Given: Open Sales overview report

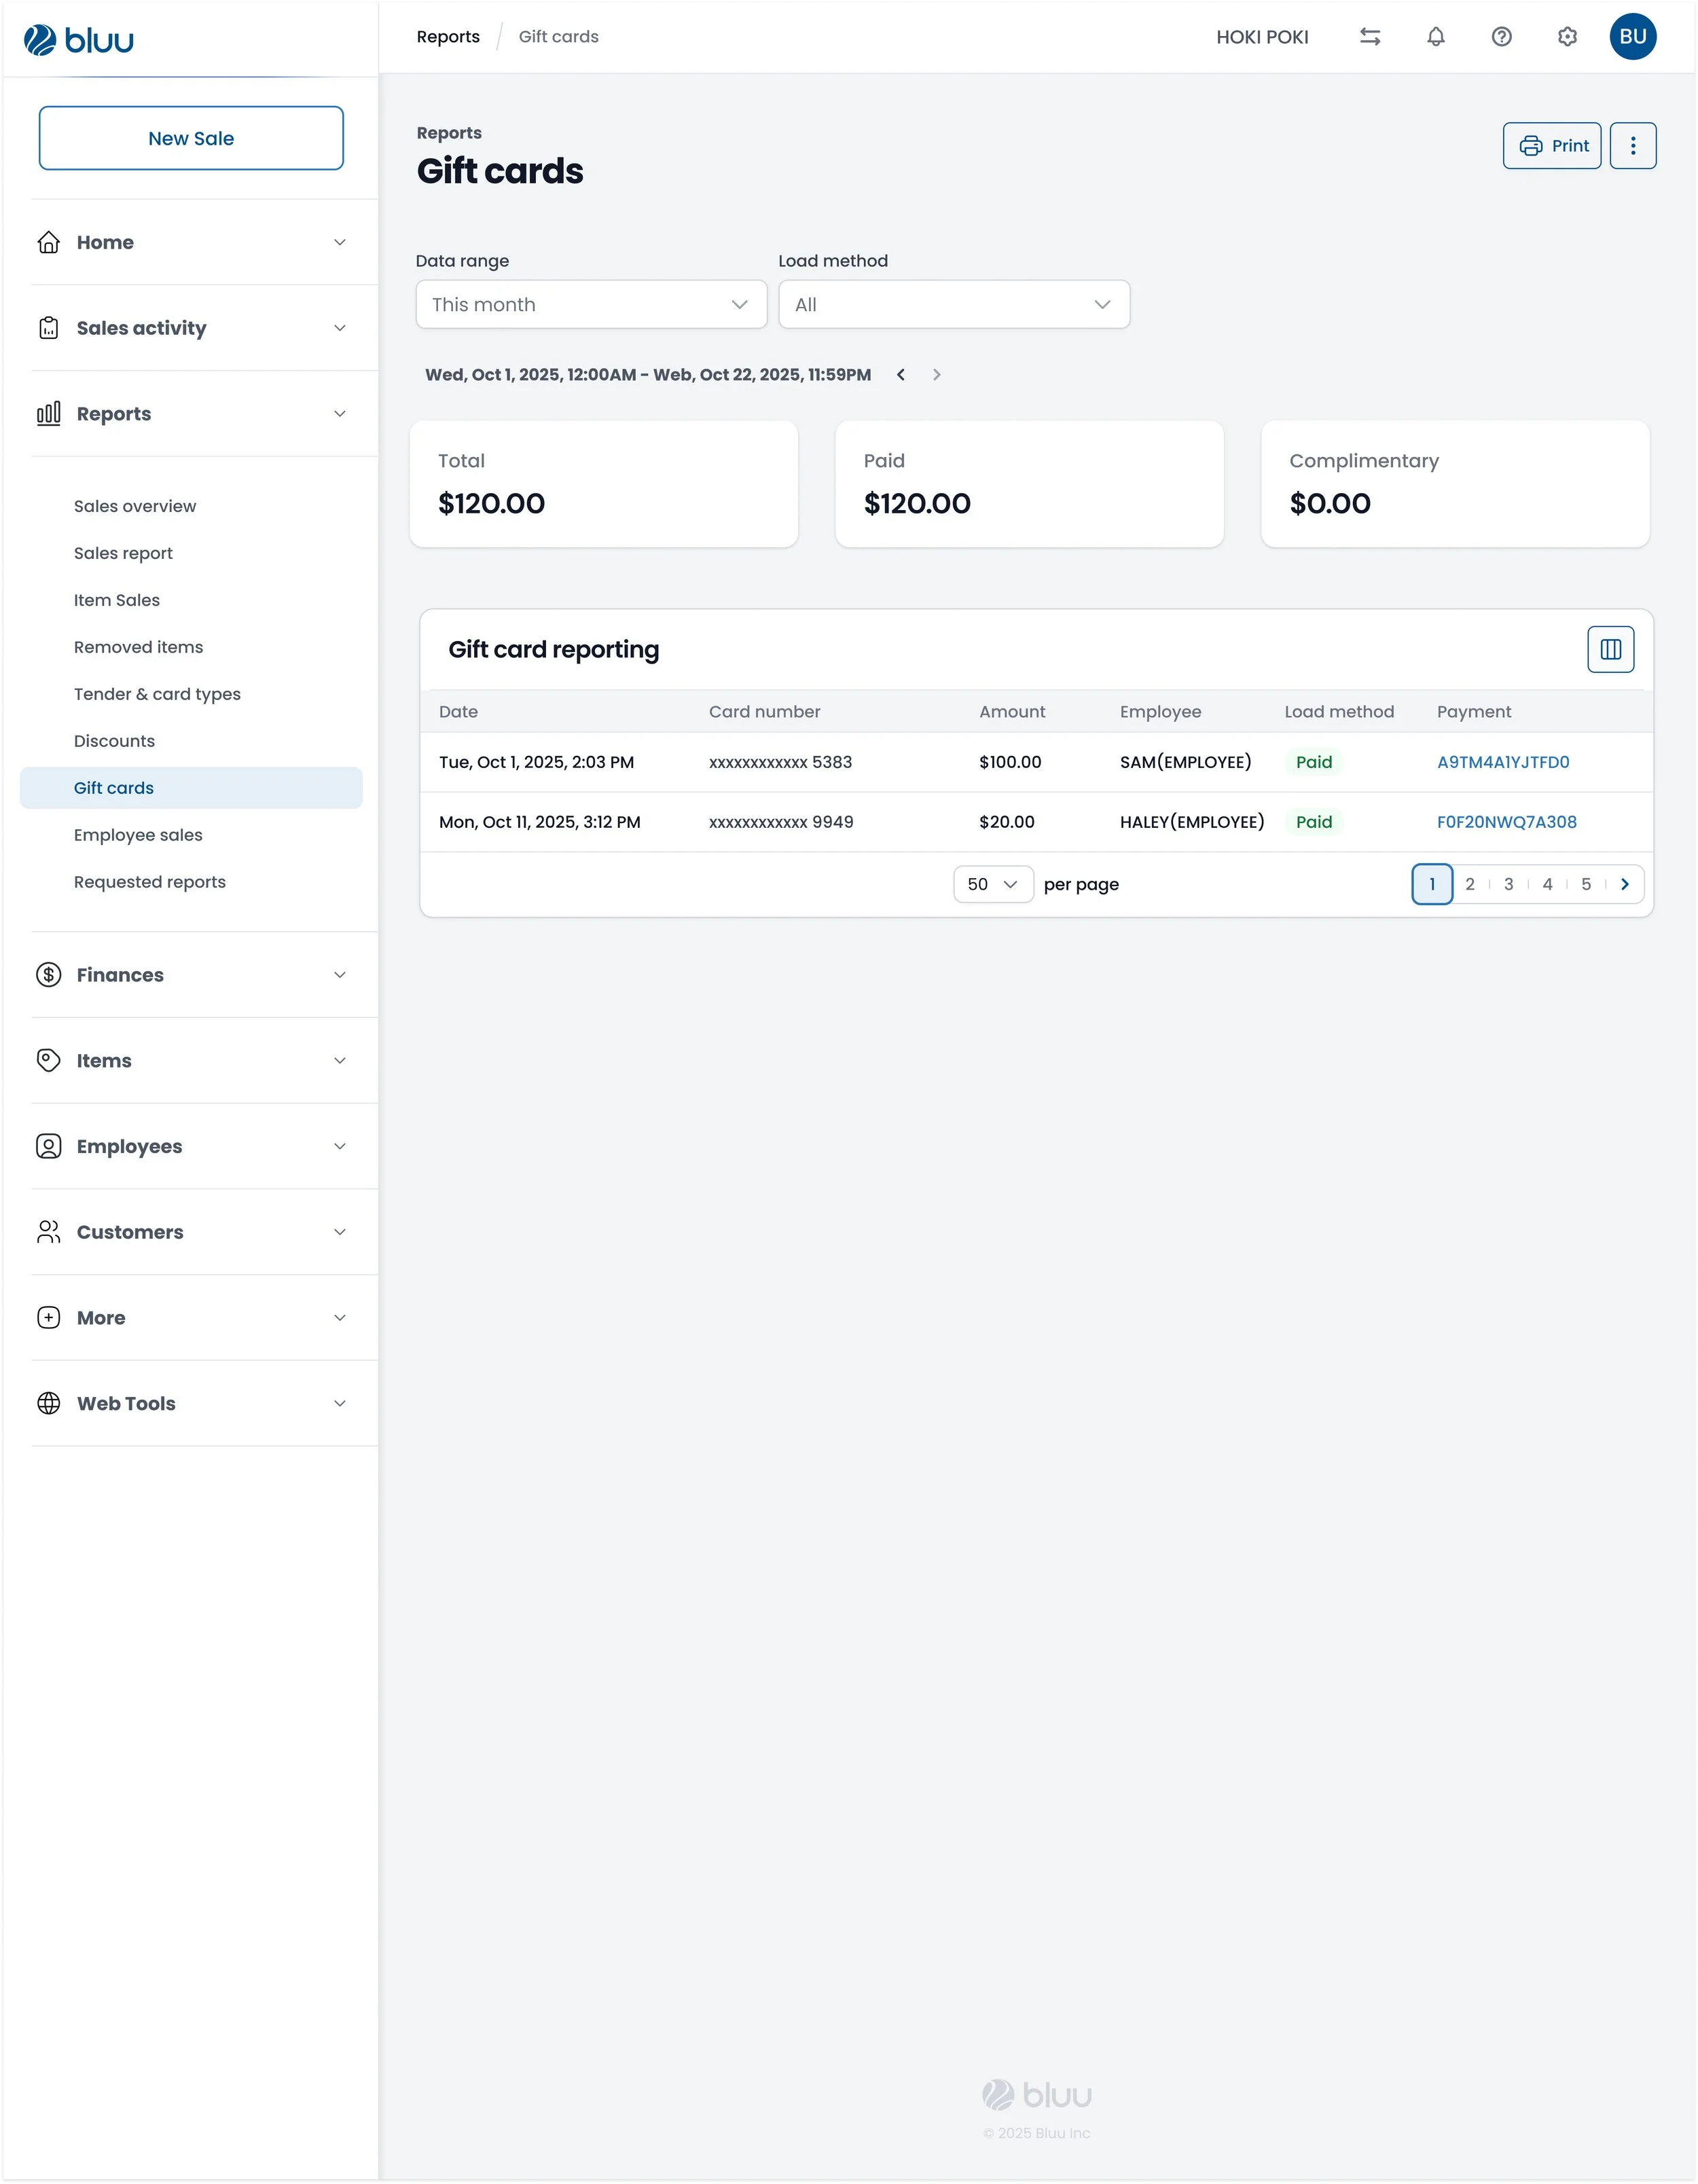Looking at the screenshot, I should [135, 507].
